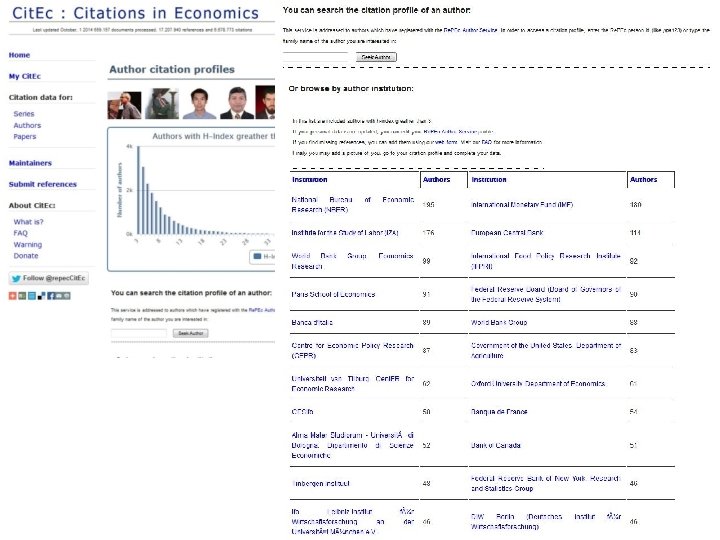The width and height of the screenshot is (720, 540).
Task: Click the H-Index legend marker under the chart
Action: 257,256
